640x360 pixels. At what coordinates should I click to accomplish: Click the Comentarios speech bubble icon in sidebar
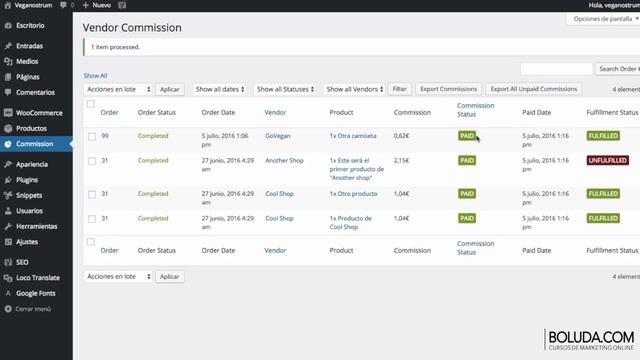pos(8,92)
